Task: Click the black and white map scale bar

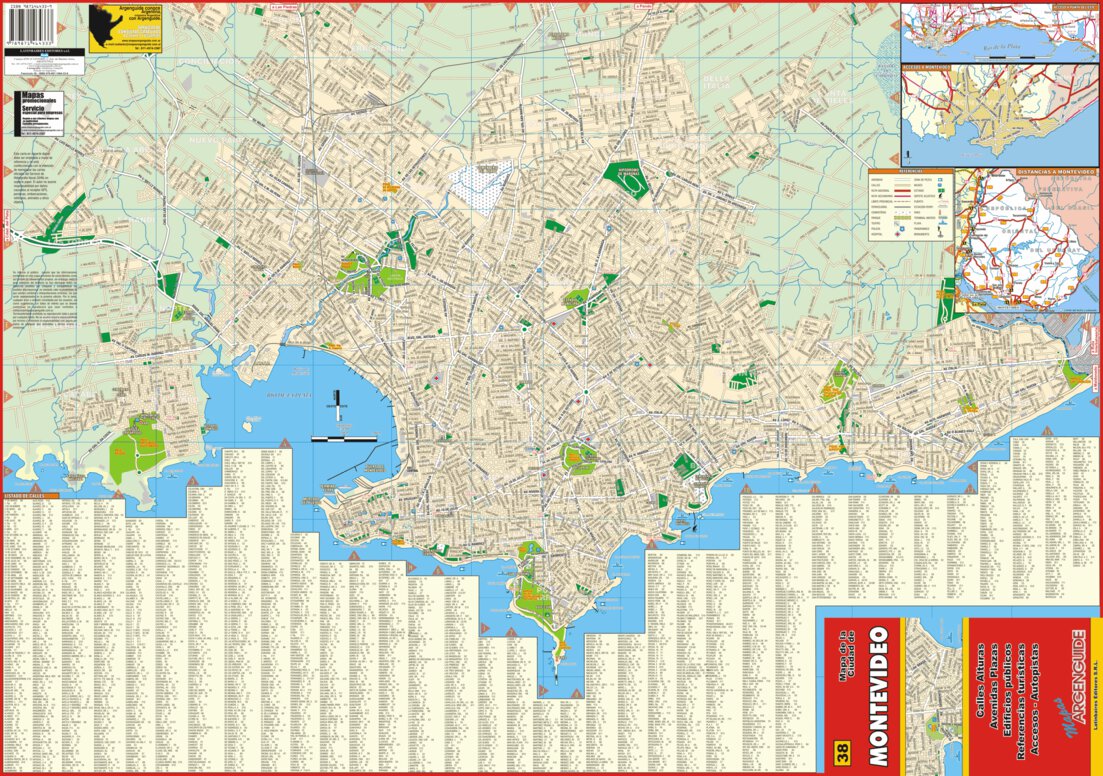Action: pos(344,439)
